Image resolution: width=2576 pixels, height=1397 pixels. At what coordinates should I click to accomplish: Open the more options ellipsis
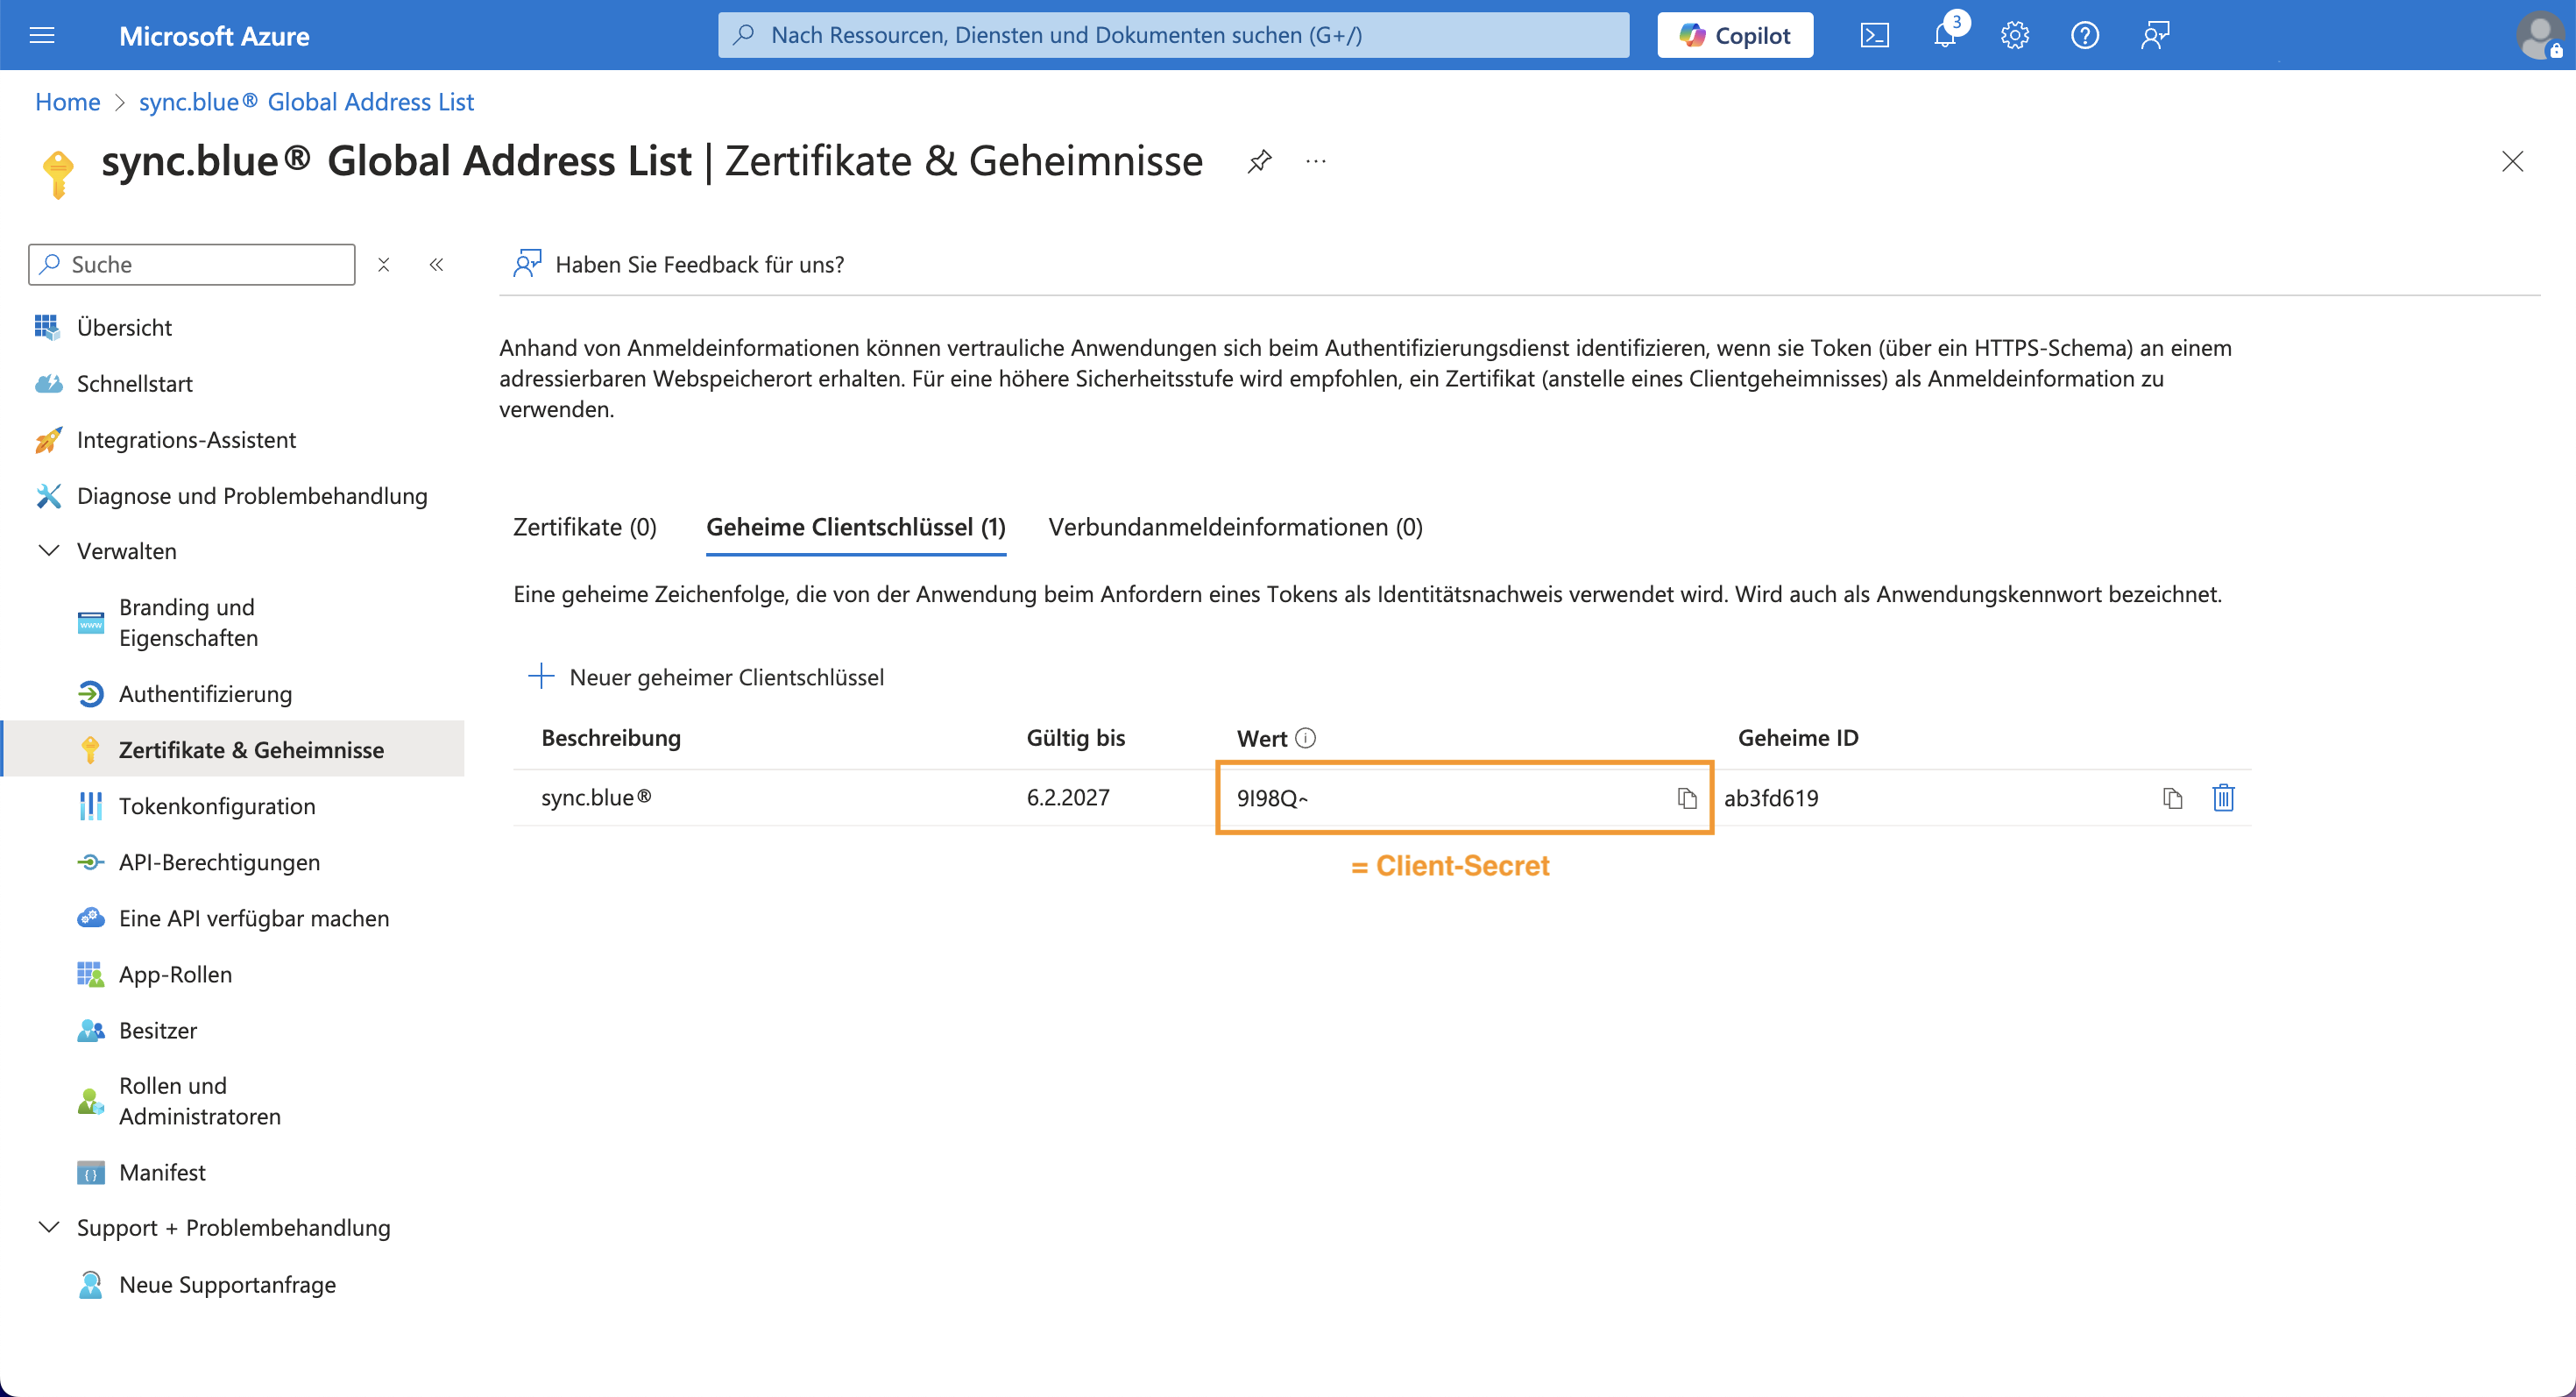click(x=1316, y=161)
